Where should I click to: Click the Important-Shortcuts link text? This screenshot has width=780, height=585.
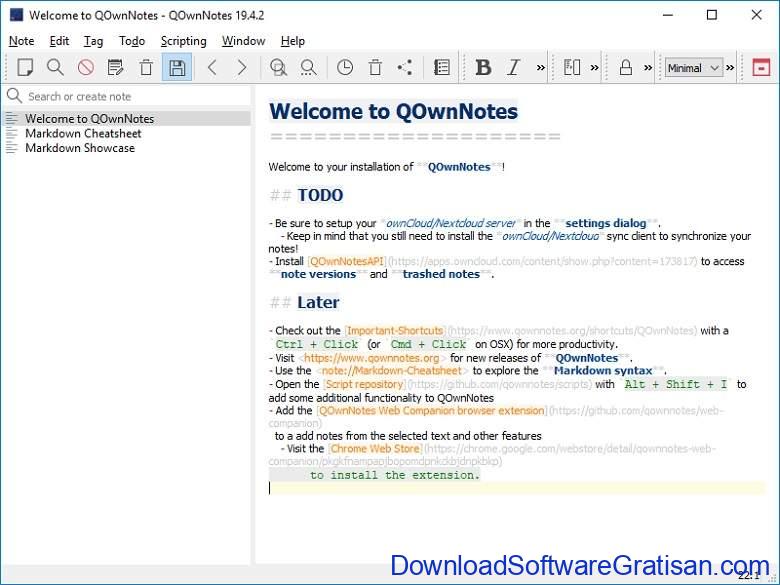coord(395,330)
